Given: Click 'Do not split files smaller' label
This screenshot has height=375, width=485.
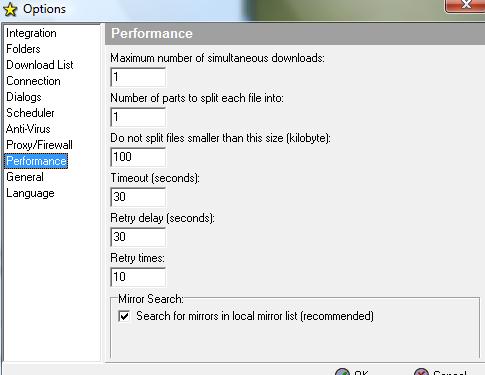Looking at the screenshot, I should (x=220, y=138).
